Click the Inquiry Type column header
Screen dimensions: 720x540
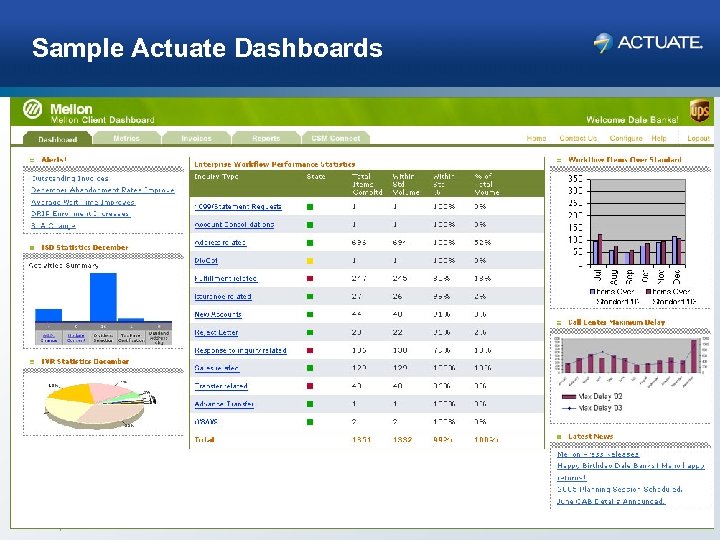216,176
